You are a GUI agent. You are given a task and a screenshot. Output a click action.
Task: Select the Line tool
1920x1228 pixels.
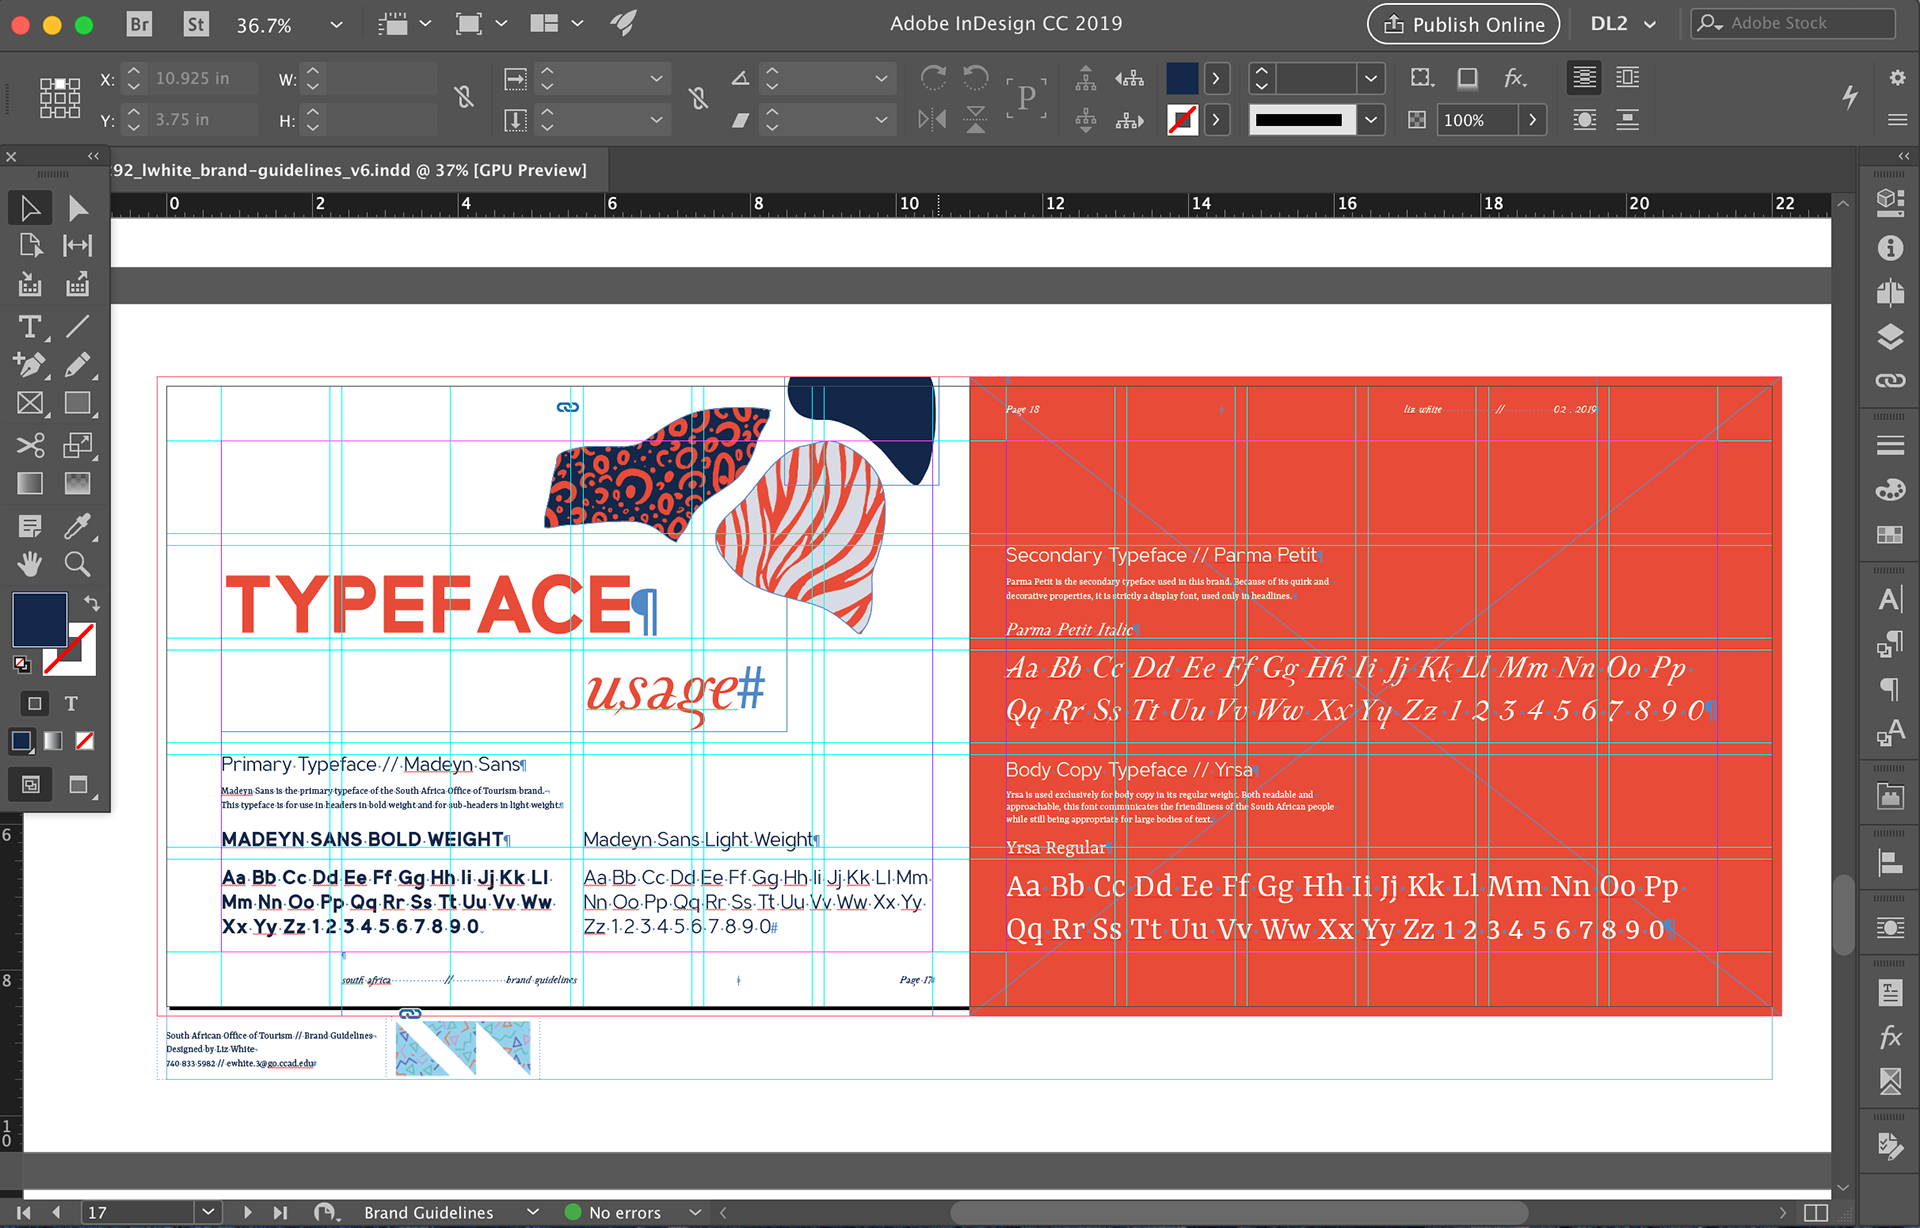(x=78, y=327)
